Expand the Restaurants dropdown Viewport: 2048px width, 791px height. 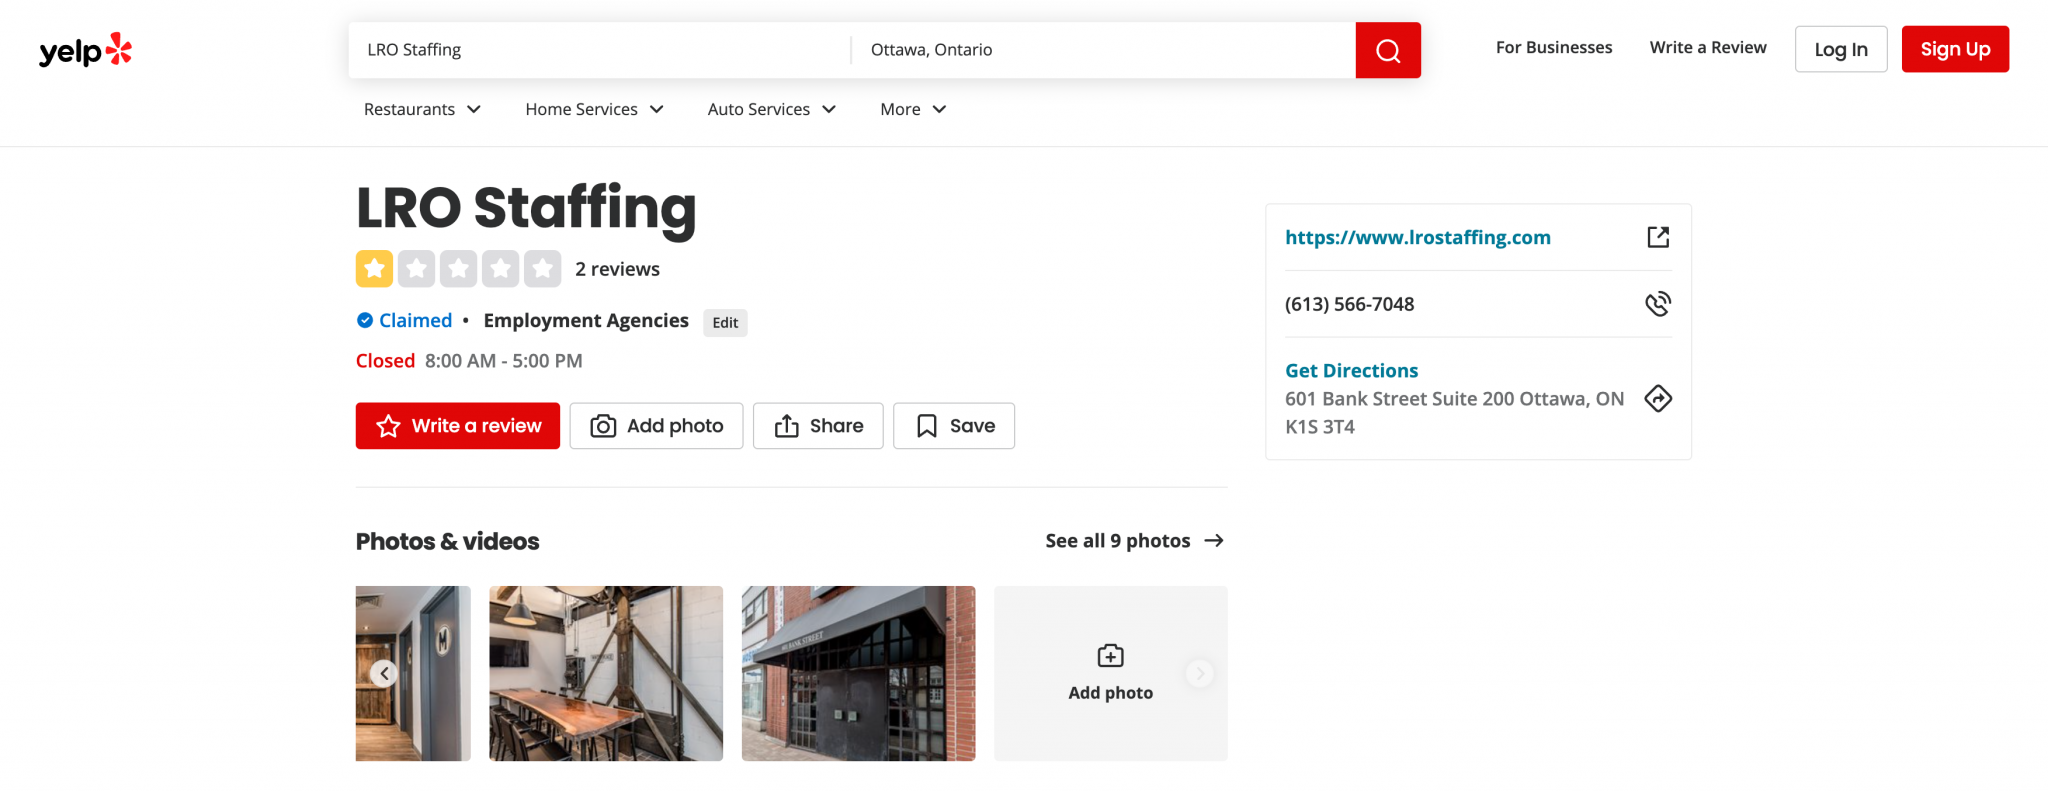[422, 109]
